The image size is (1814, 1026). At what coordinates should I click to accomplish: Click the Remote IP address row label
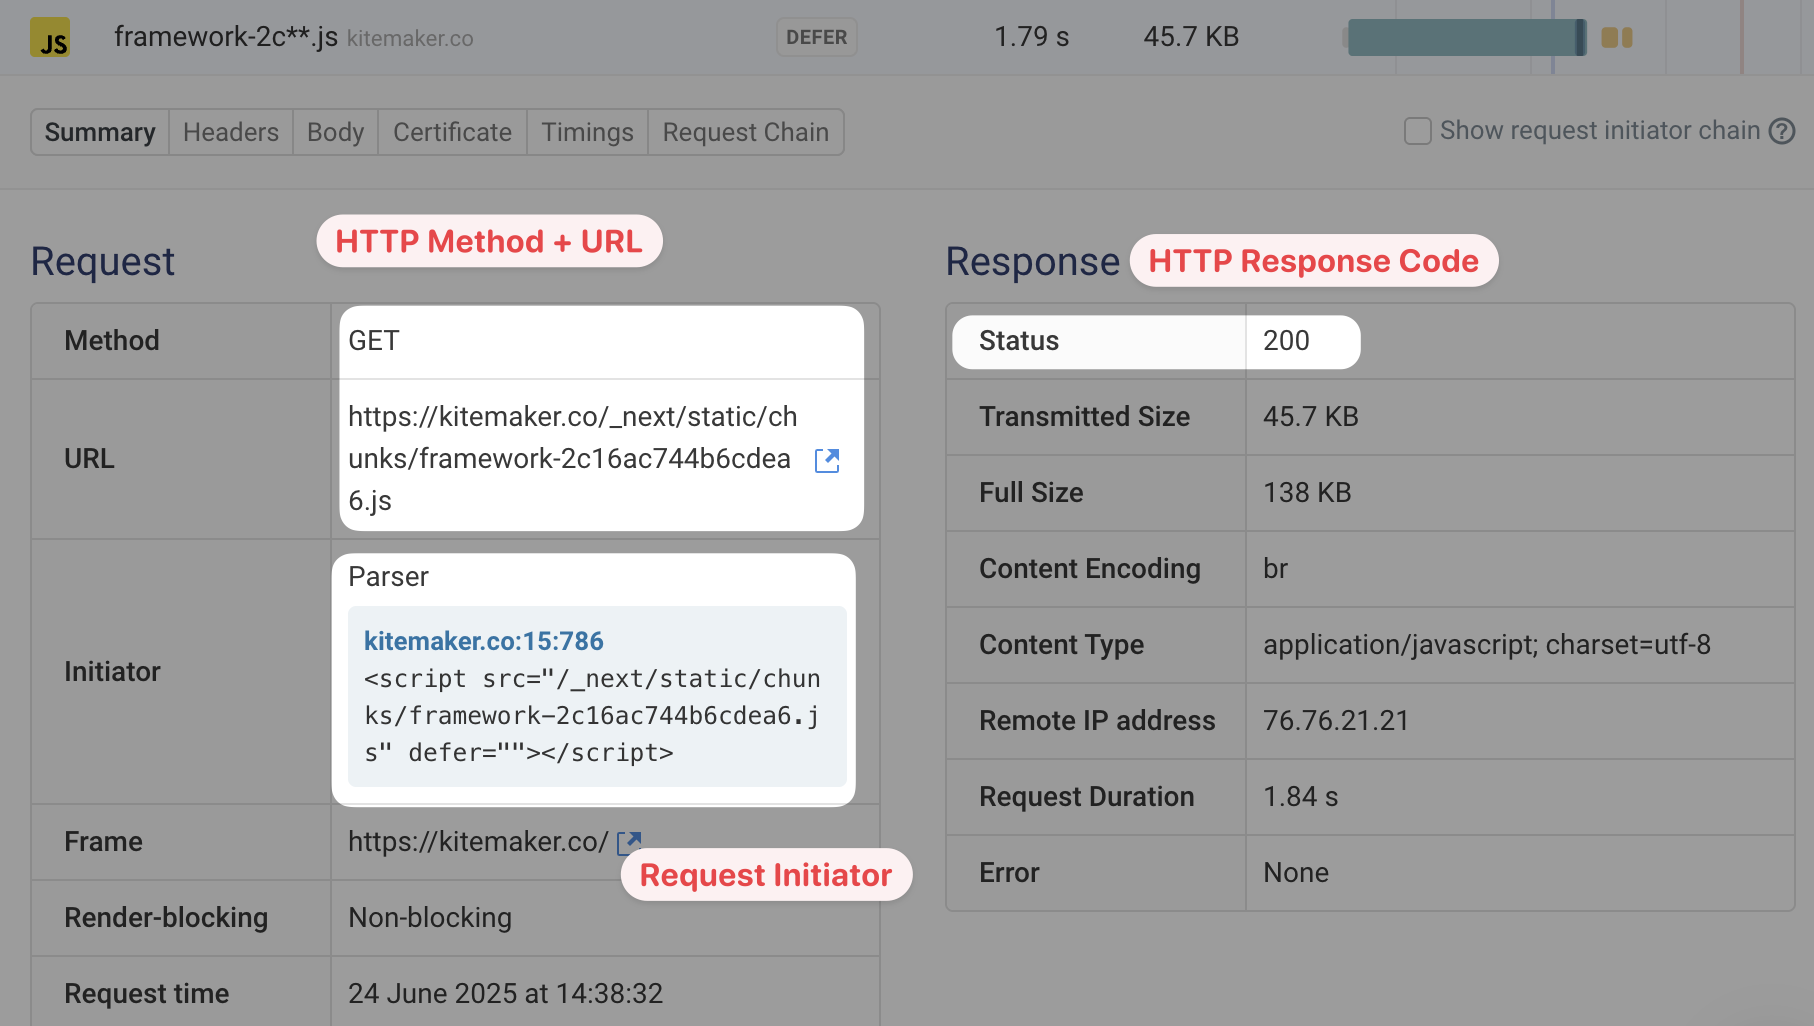[1097, 721]
